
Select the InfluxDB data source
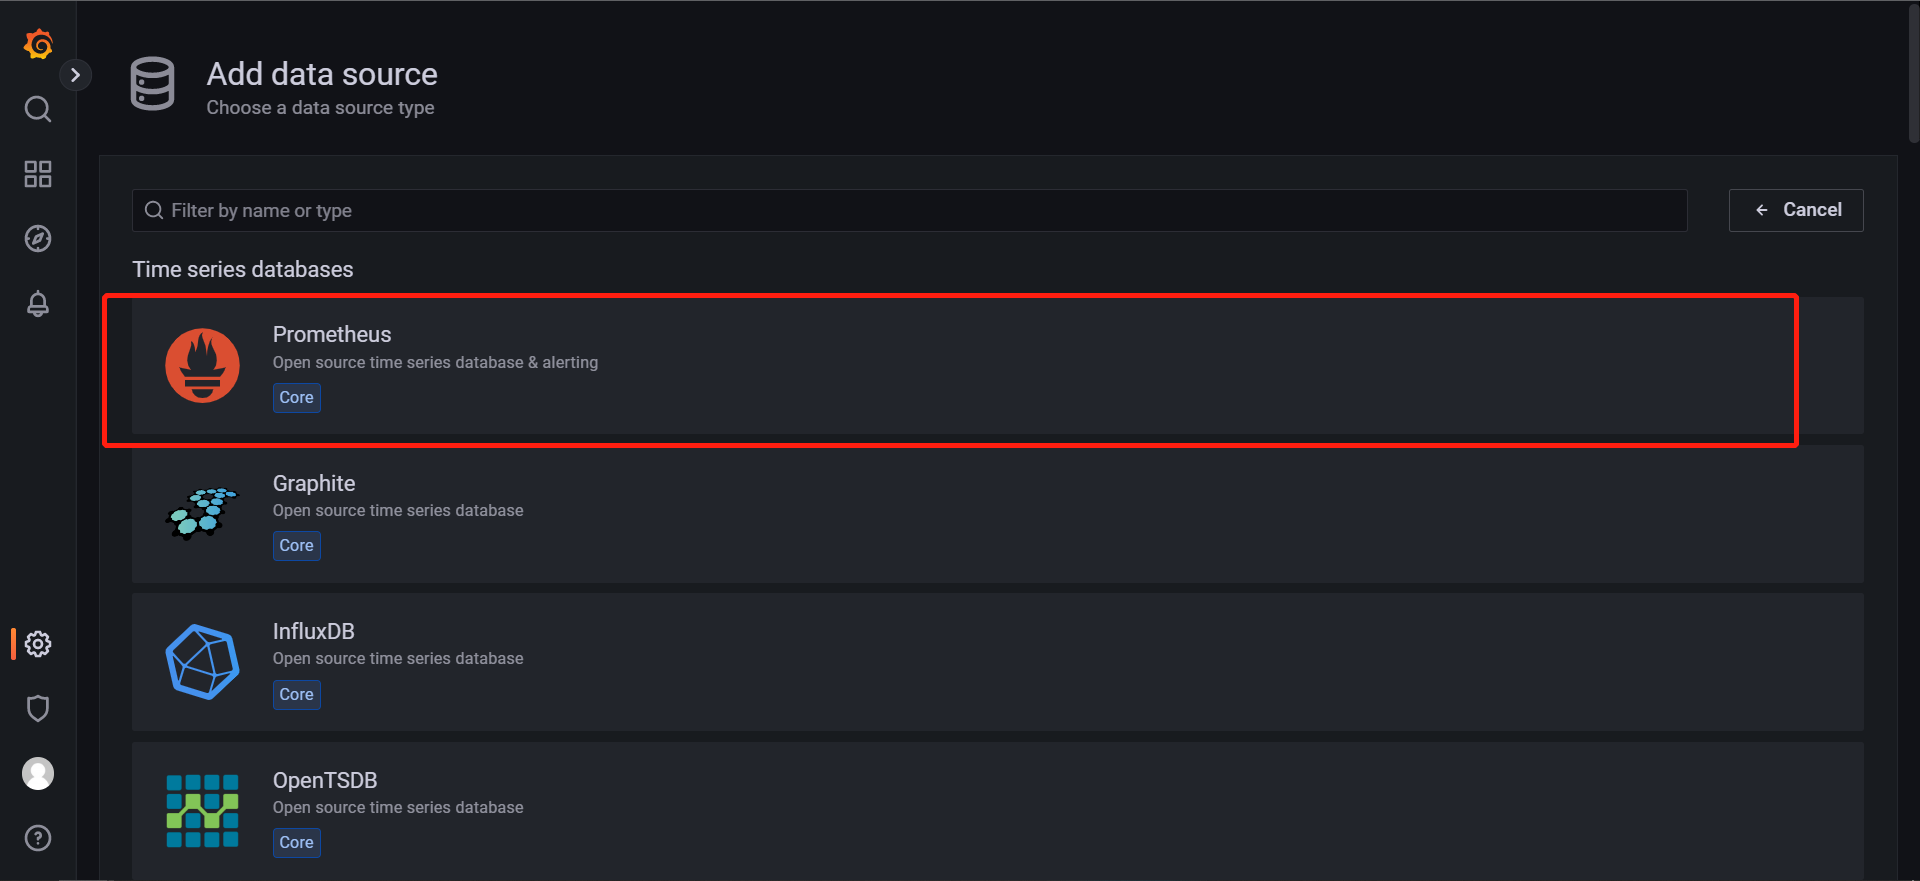pyautogui.click(x=997, y=662)
